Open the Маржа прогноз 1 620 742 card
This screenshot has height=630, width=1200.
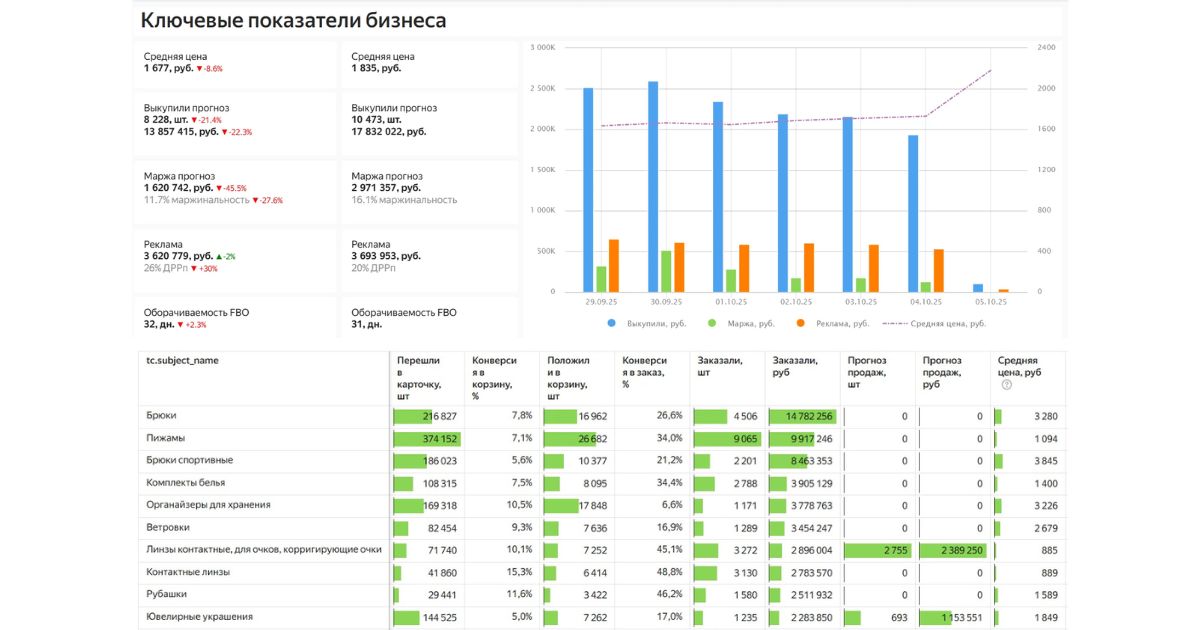tap(235, 188)
